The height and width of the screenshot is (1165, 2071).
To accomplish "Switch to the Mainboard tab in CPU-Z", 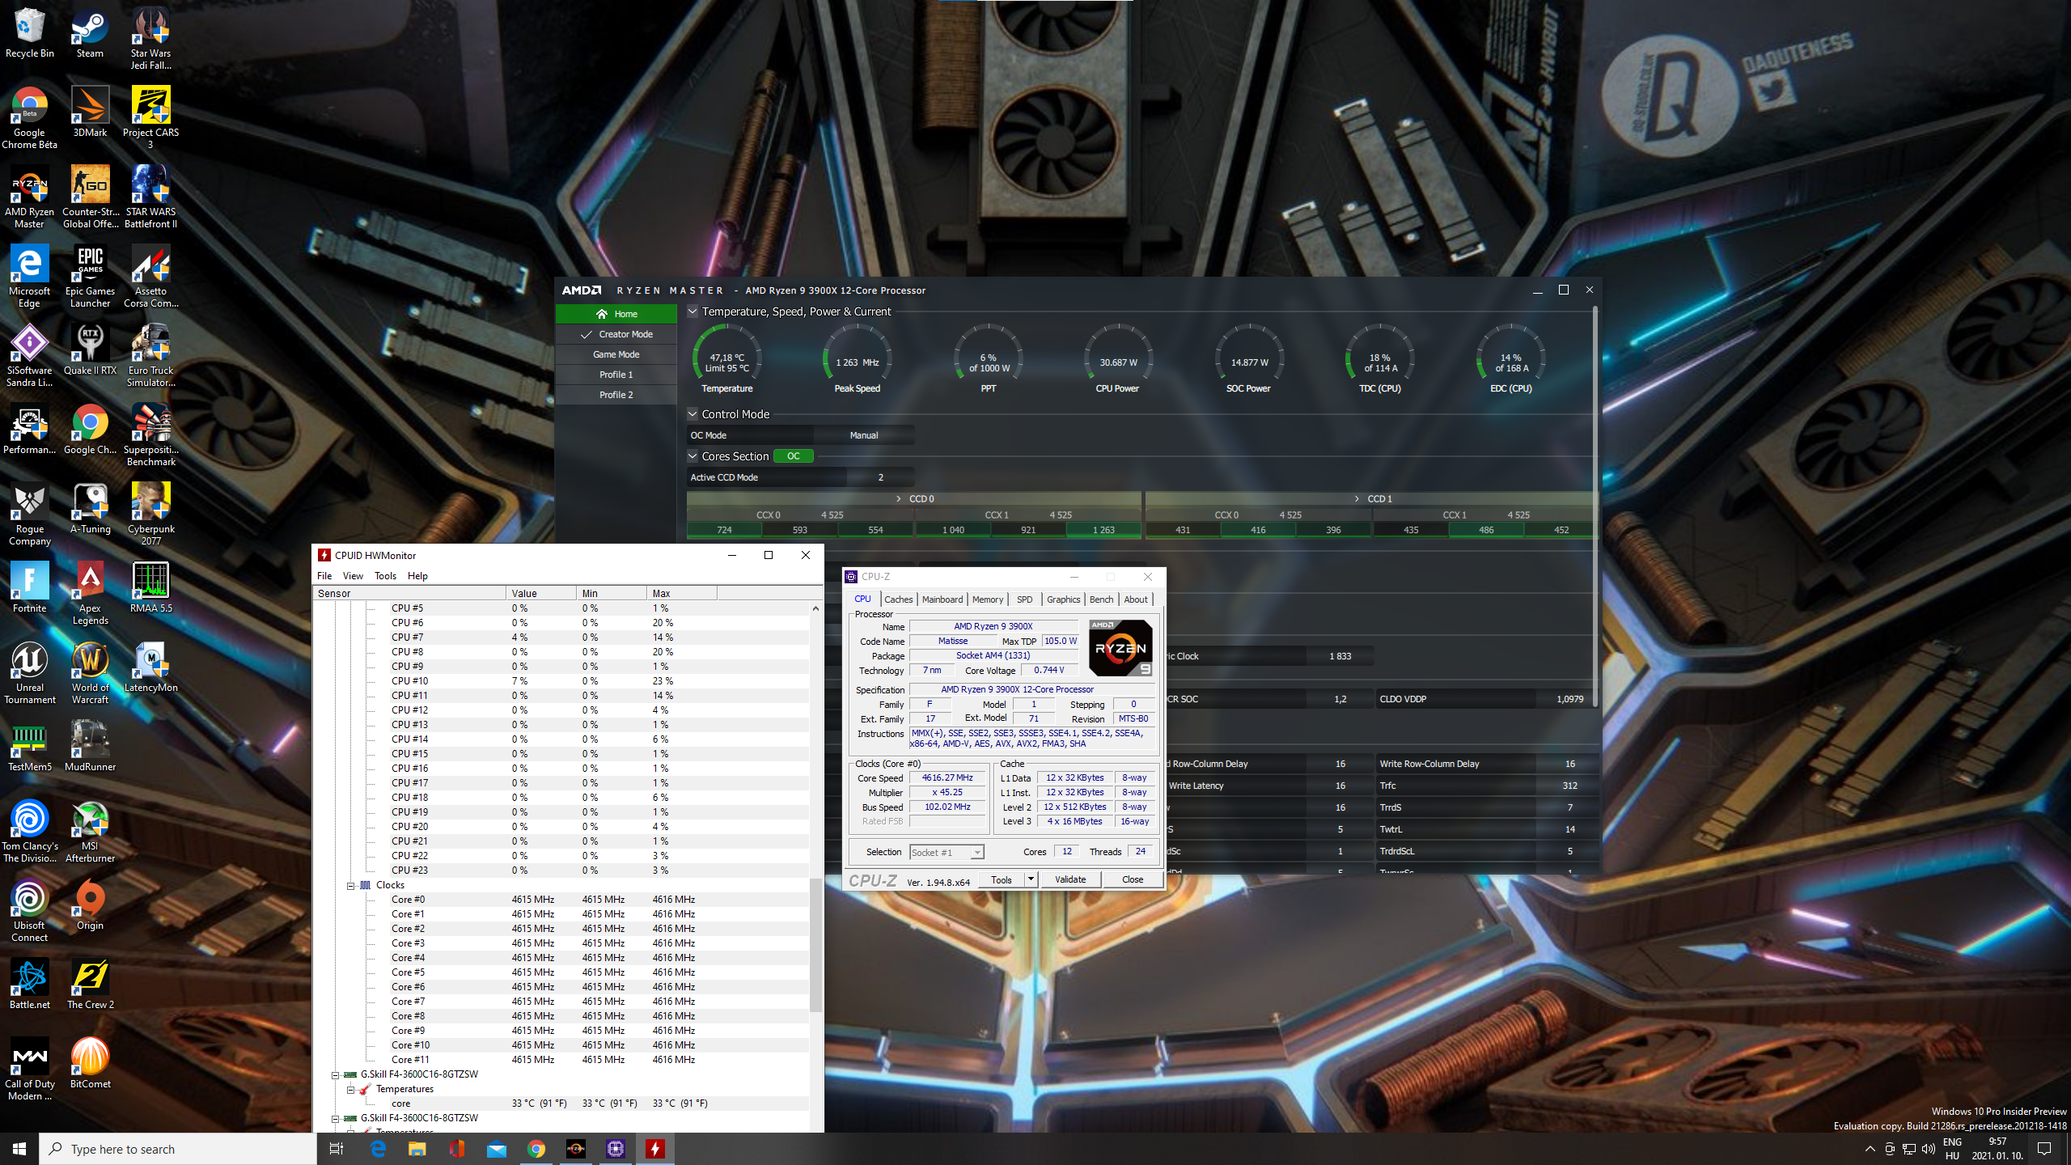I will (x=942, y=599).
